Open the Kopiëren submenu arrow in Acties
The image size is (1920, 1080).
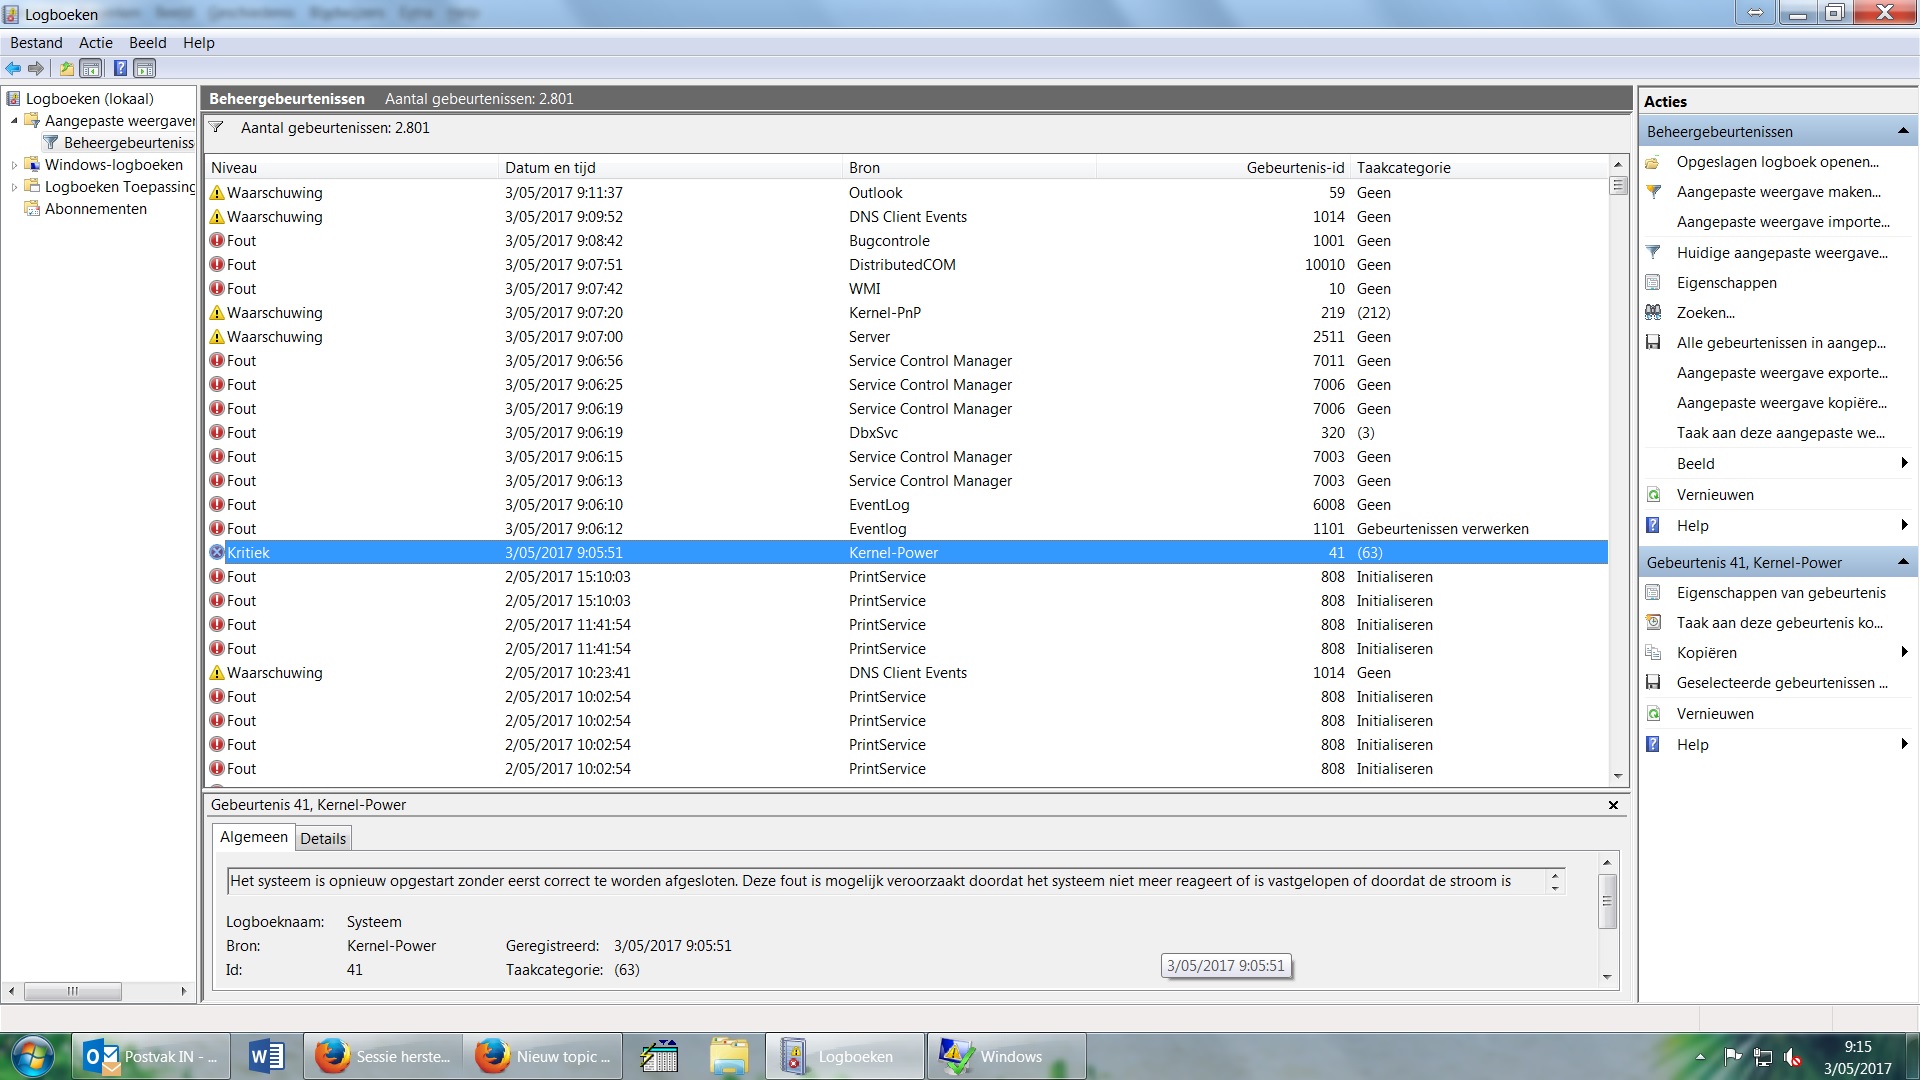pos(1904,652)
